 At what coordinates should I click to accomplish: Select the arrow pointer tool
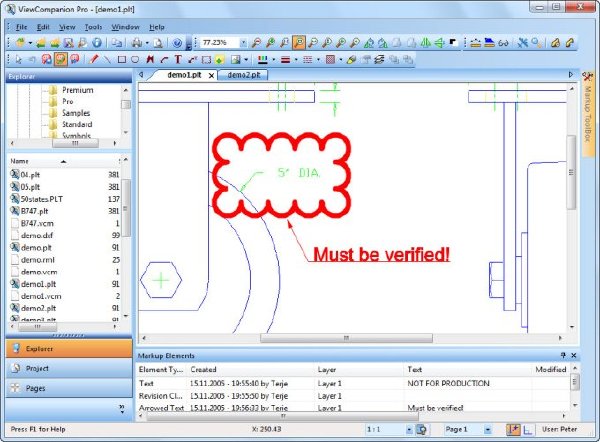pyautogui.click(x=18, y=59)
